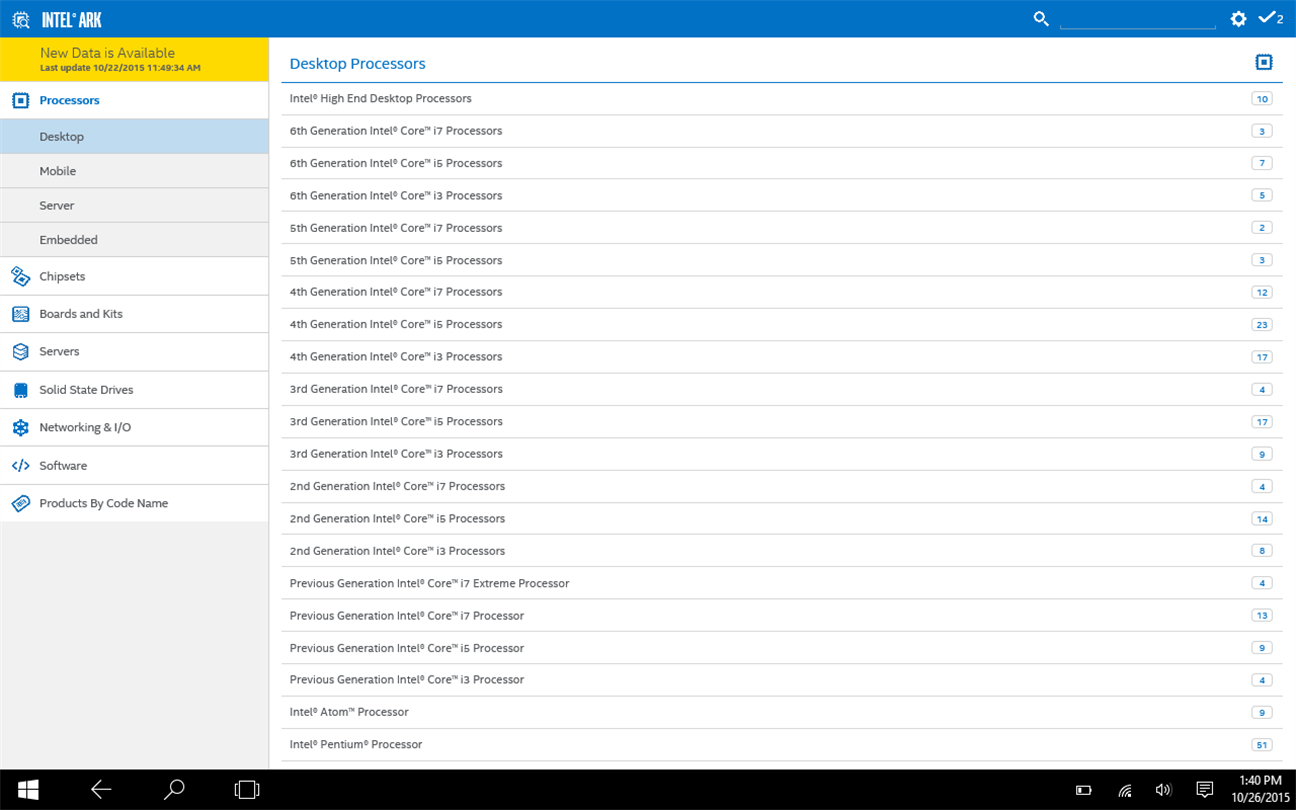Open the Servers category
This screenshot has width=1296, height=810.
(x=134, y=352)
